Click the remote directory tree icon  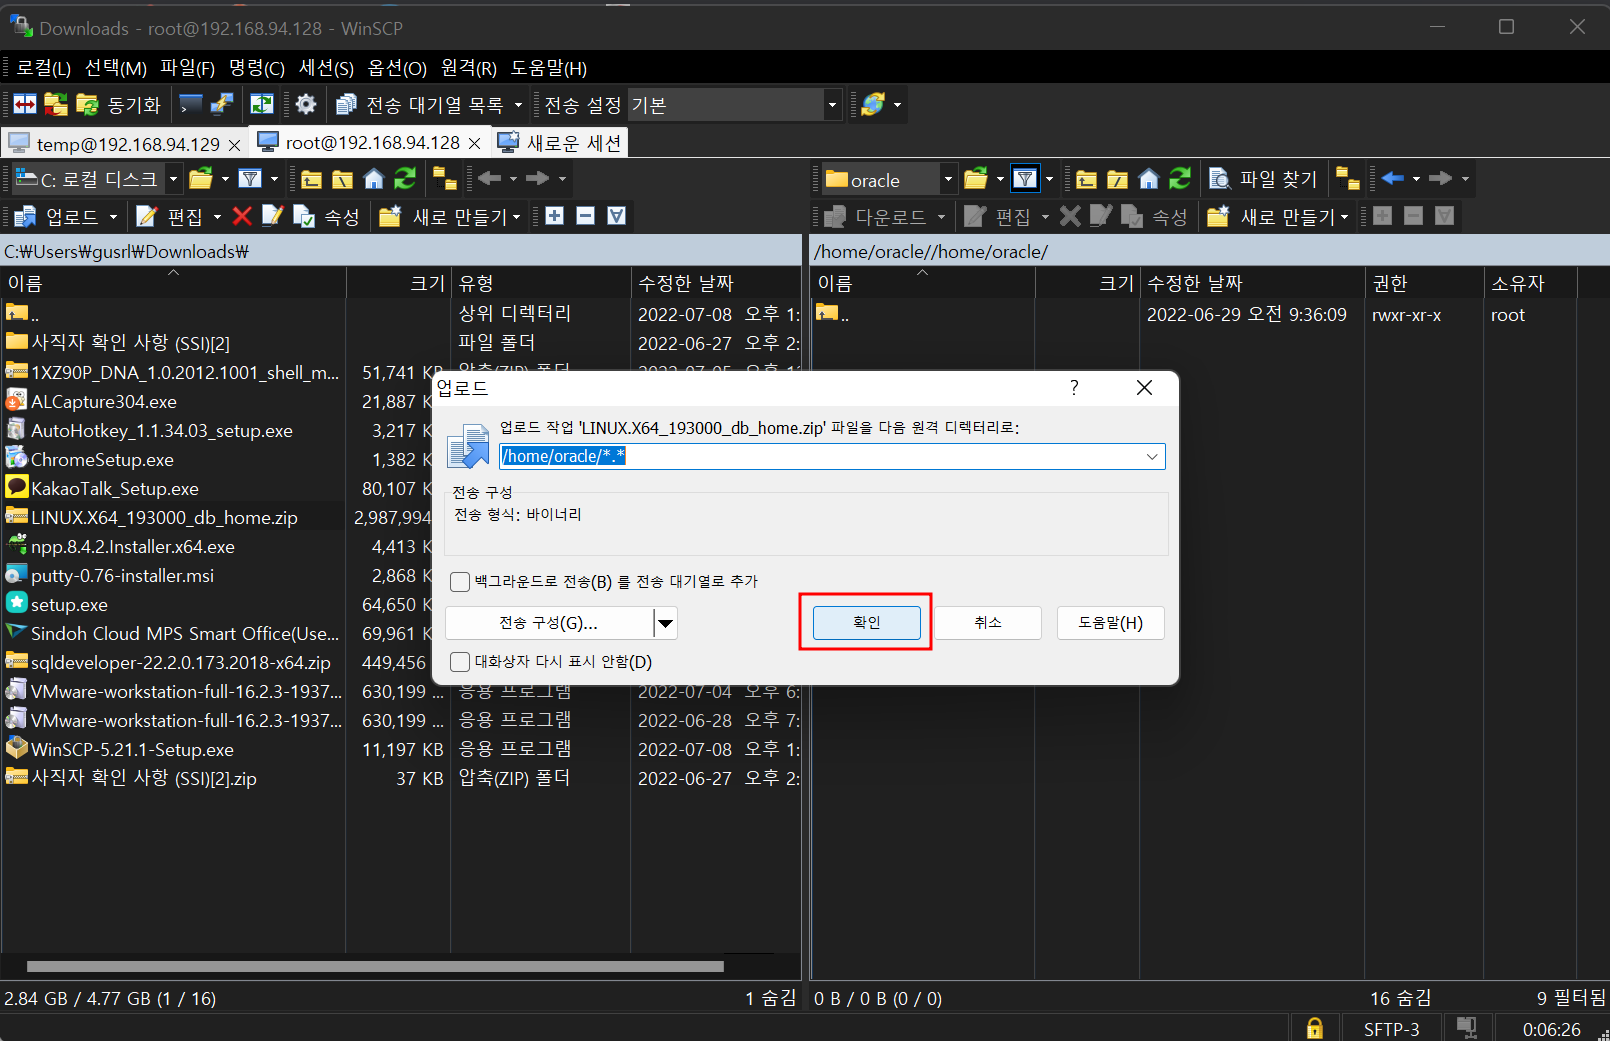tap(1348, 179)
